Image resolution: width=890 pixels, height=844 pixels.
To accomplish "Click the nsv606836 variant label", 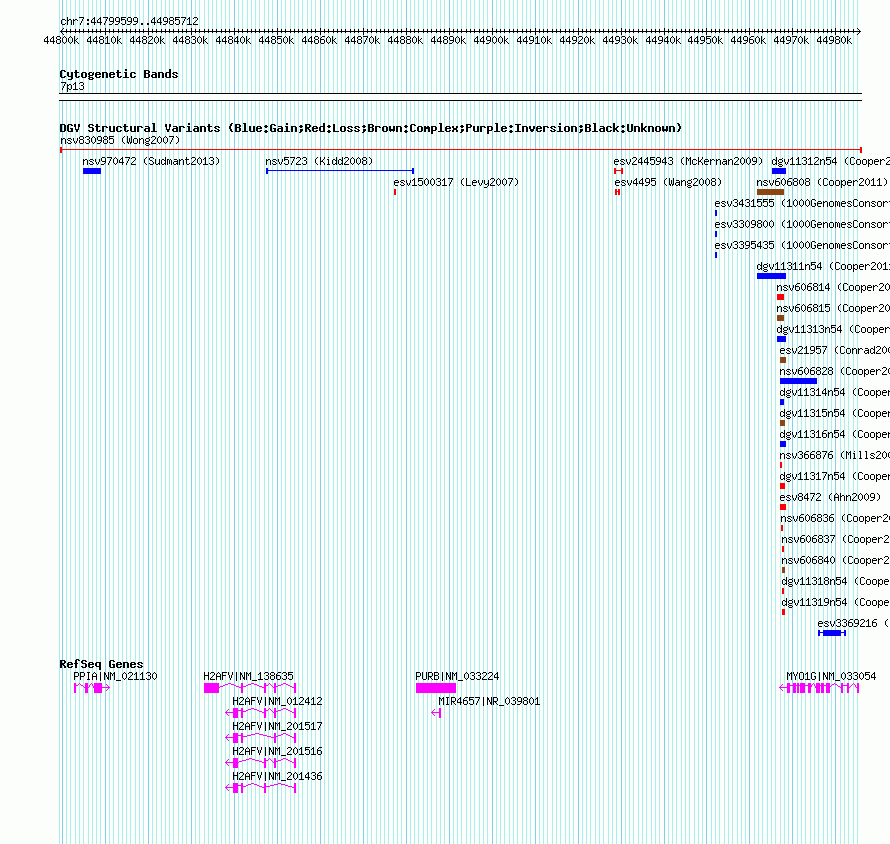I will (x=835, y=518).
